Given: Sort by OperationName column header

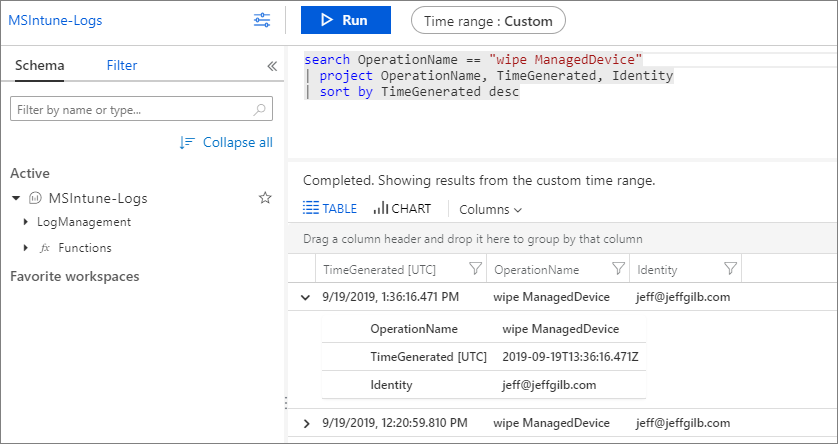Looking at the screenshot, I should pos(537,270).
